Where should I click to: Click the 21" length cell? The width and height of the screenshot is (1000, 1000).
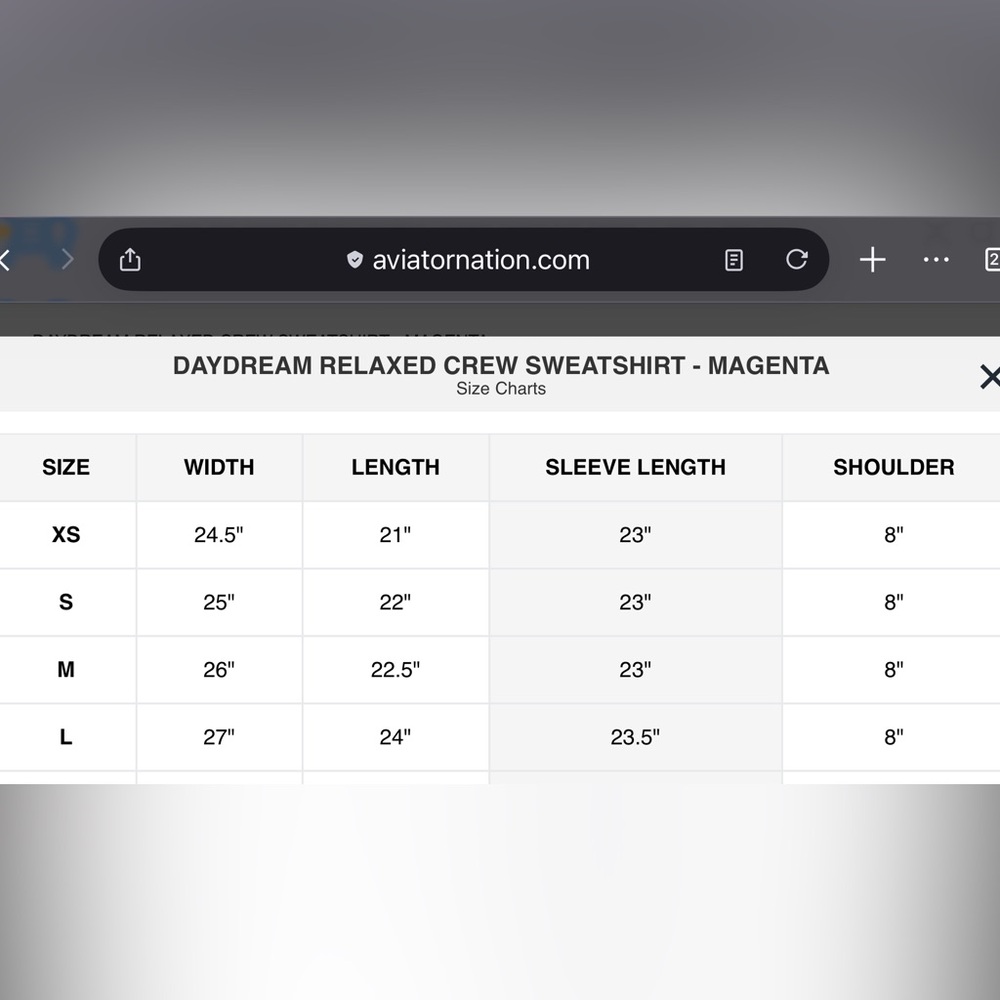pyautogui.click(x=395, y=534)
